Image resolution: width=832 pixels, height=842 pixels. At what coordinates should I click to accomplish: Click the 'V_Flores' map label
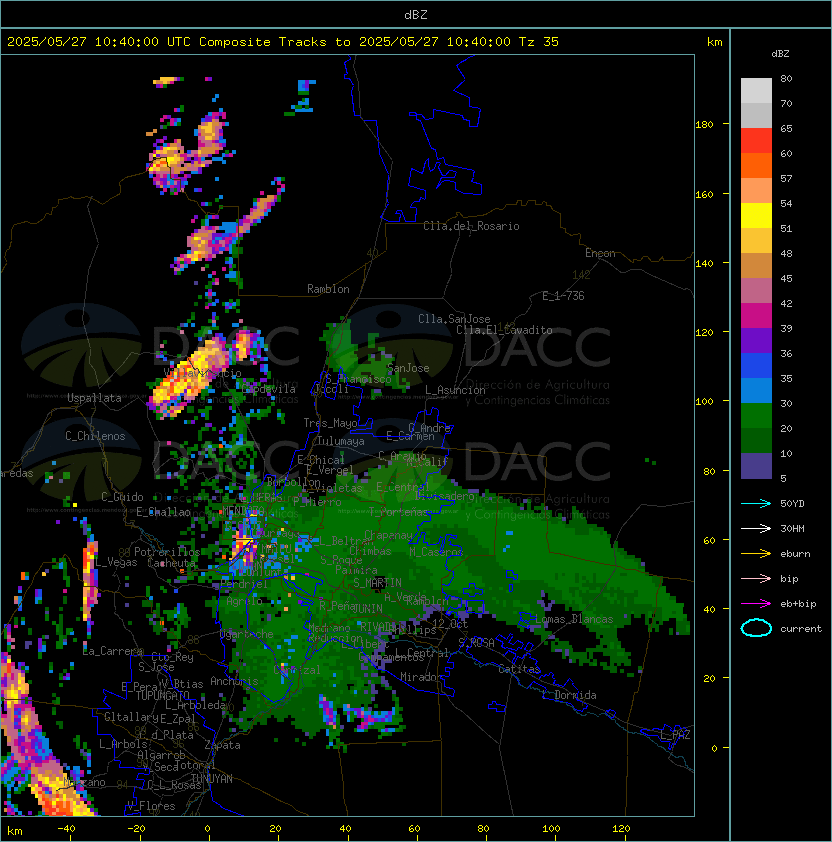pyautogui.click(x=151, y=807)
